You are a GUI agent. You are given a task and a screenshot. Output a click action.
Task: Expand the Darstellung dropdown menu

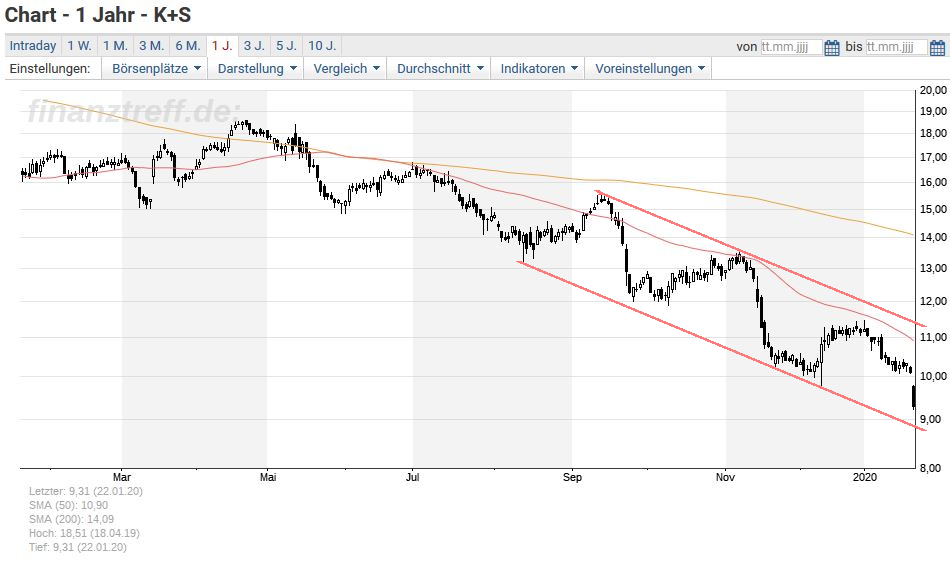click(257, 68)
